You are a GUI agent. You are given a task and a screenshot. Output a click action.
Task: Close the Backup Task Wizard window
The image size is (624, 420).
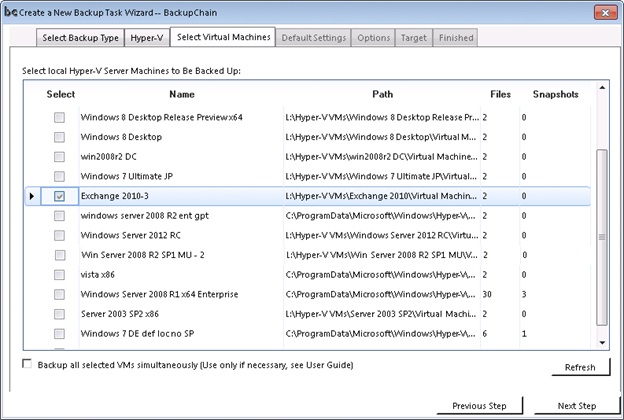tap(605, 13)
